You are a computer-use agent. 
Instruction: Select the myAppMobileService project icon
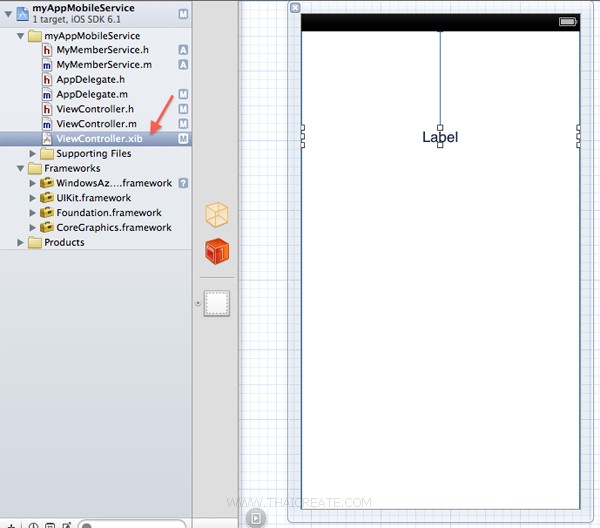[23, 14]
